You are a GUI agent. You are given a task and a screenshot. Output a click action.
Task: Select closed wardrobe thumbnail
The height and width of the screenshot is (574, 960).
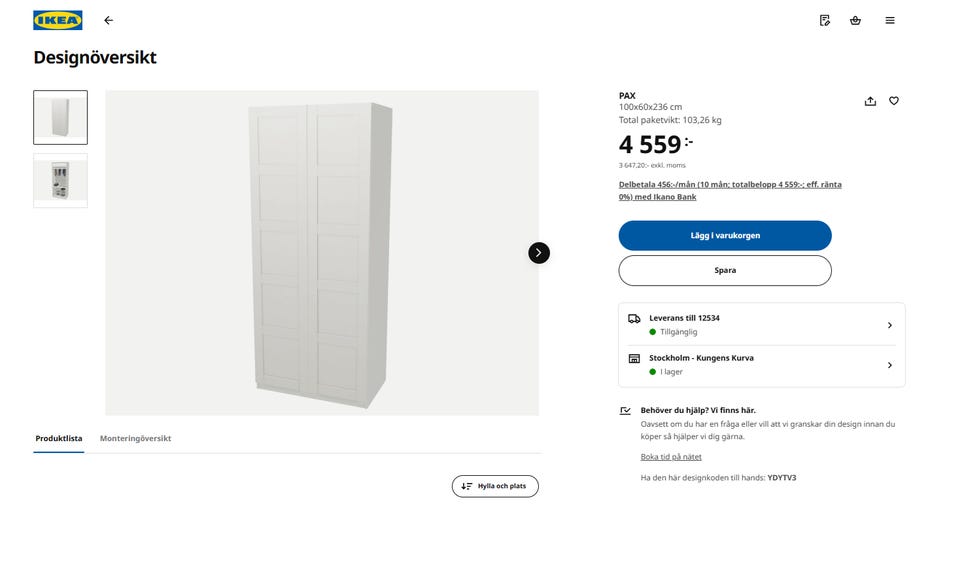[x=60, y=118]
